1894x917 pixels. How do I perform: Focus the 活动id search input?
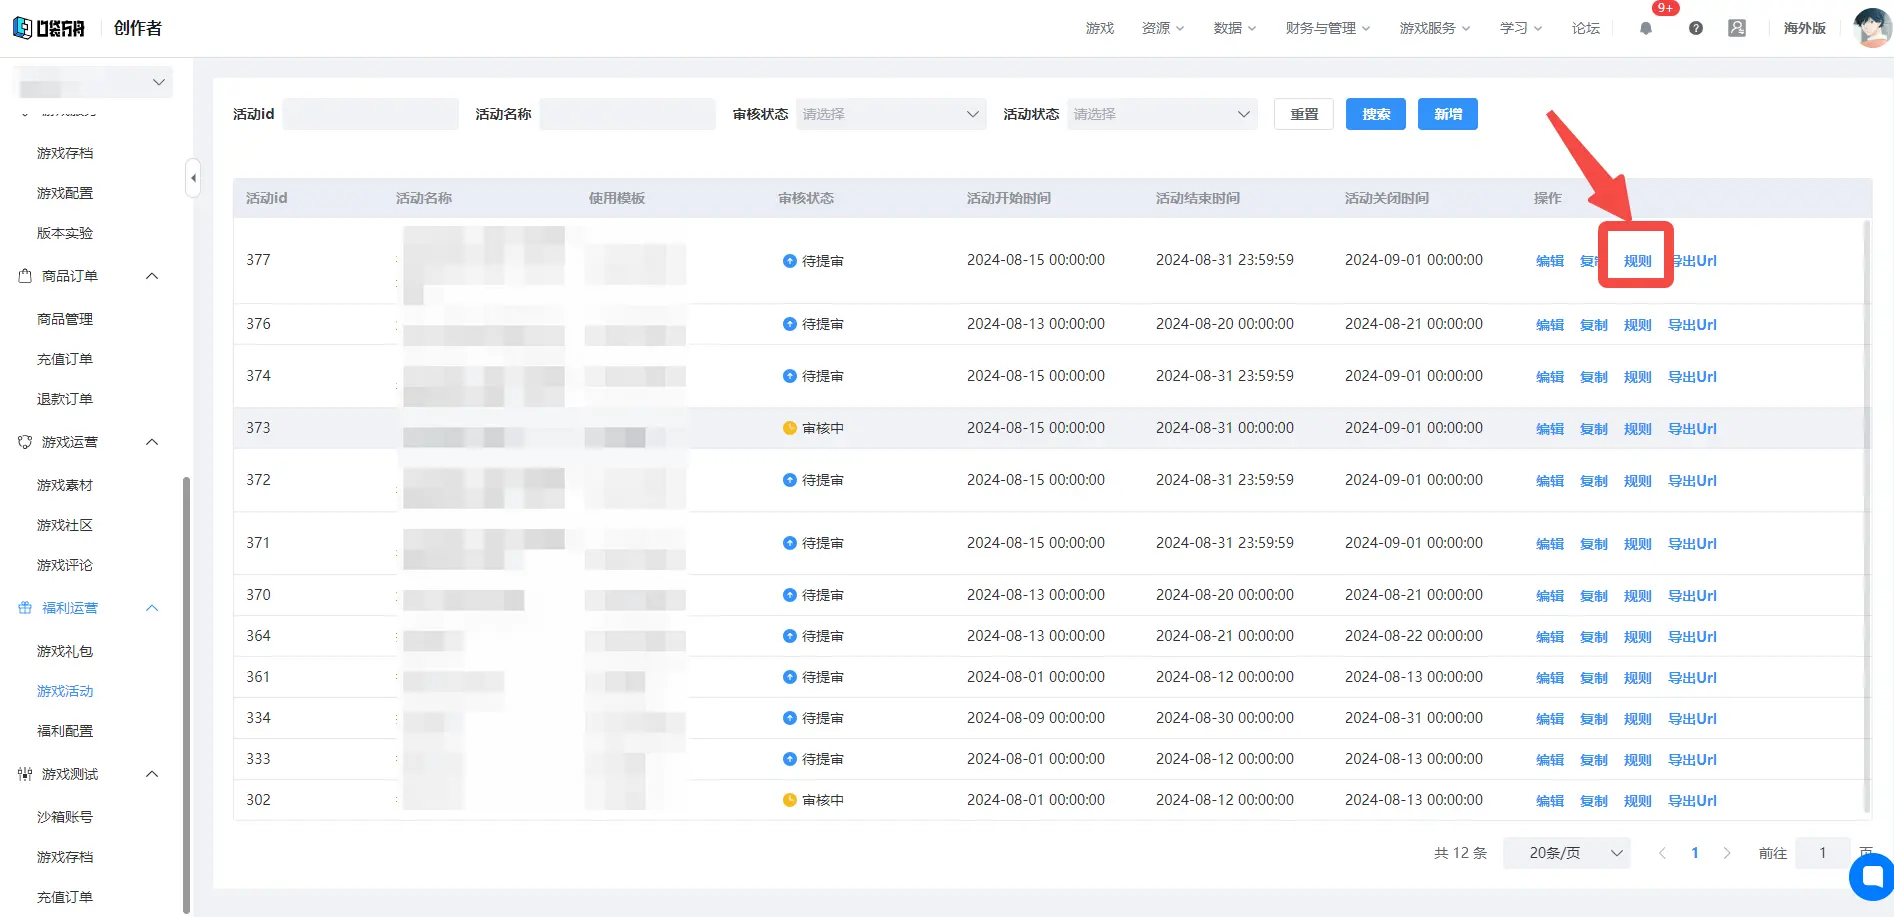371,114
